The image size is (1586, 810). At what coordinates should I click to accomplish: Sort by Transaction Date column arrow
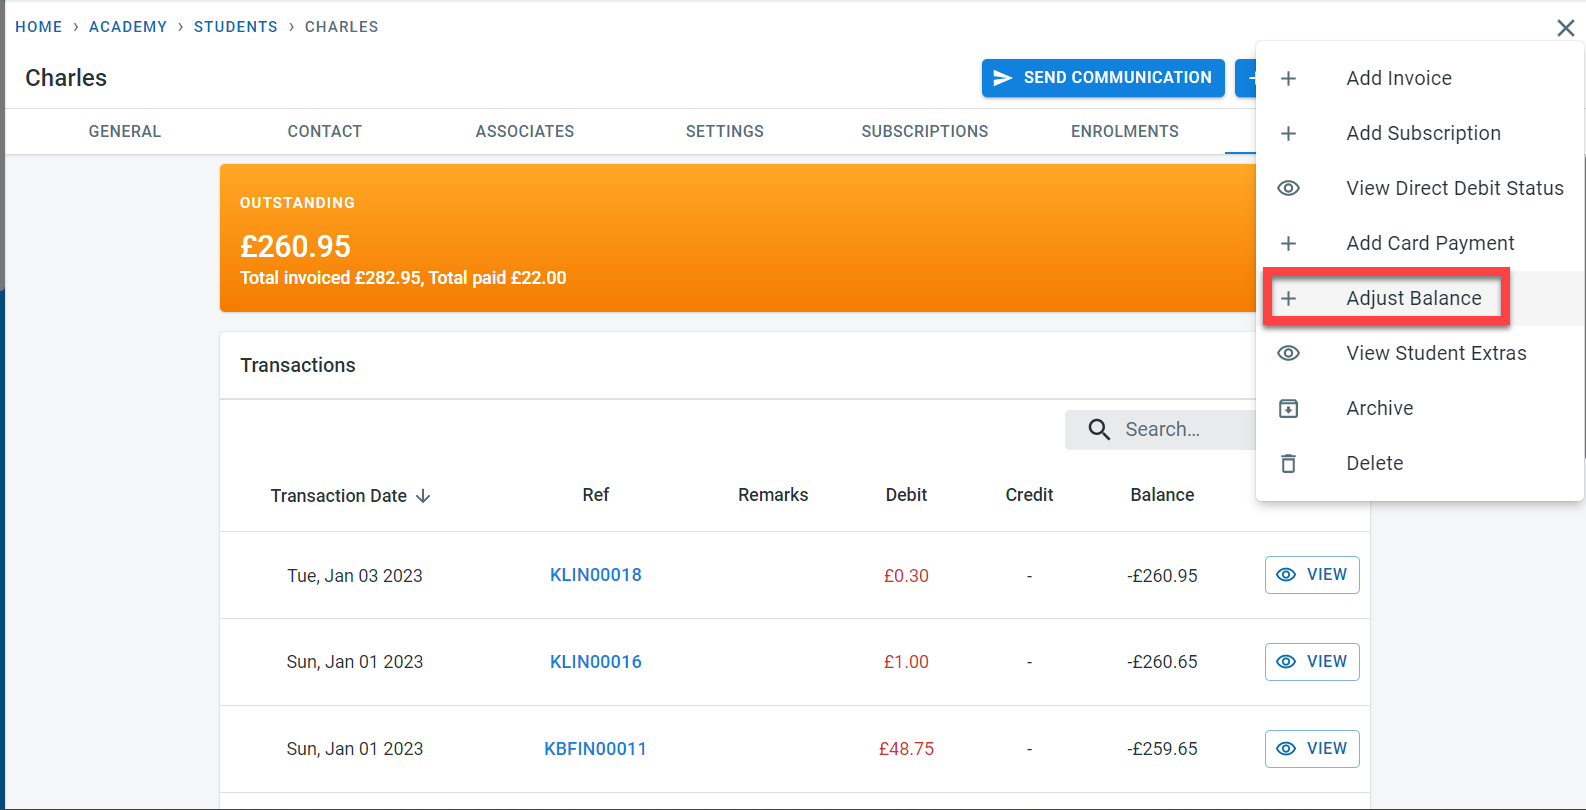coord(423,496)
